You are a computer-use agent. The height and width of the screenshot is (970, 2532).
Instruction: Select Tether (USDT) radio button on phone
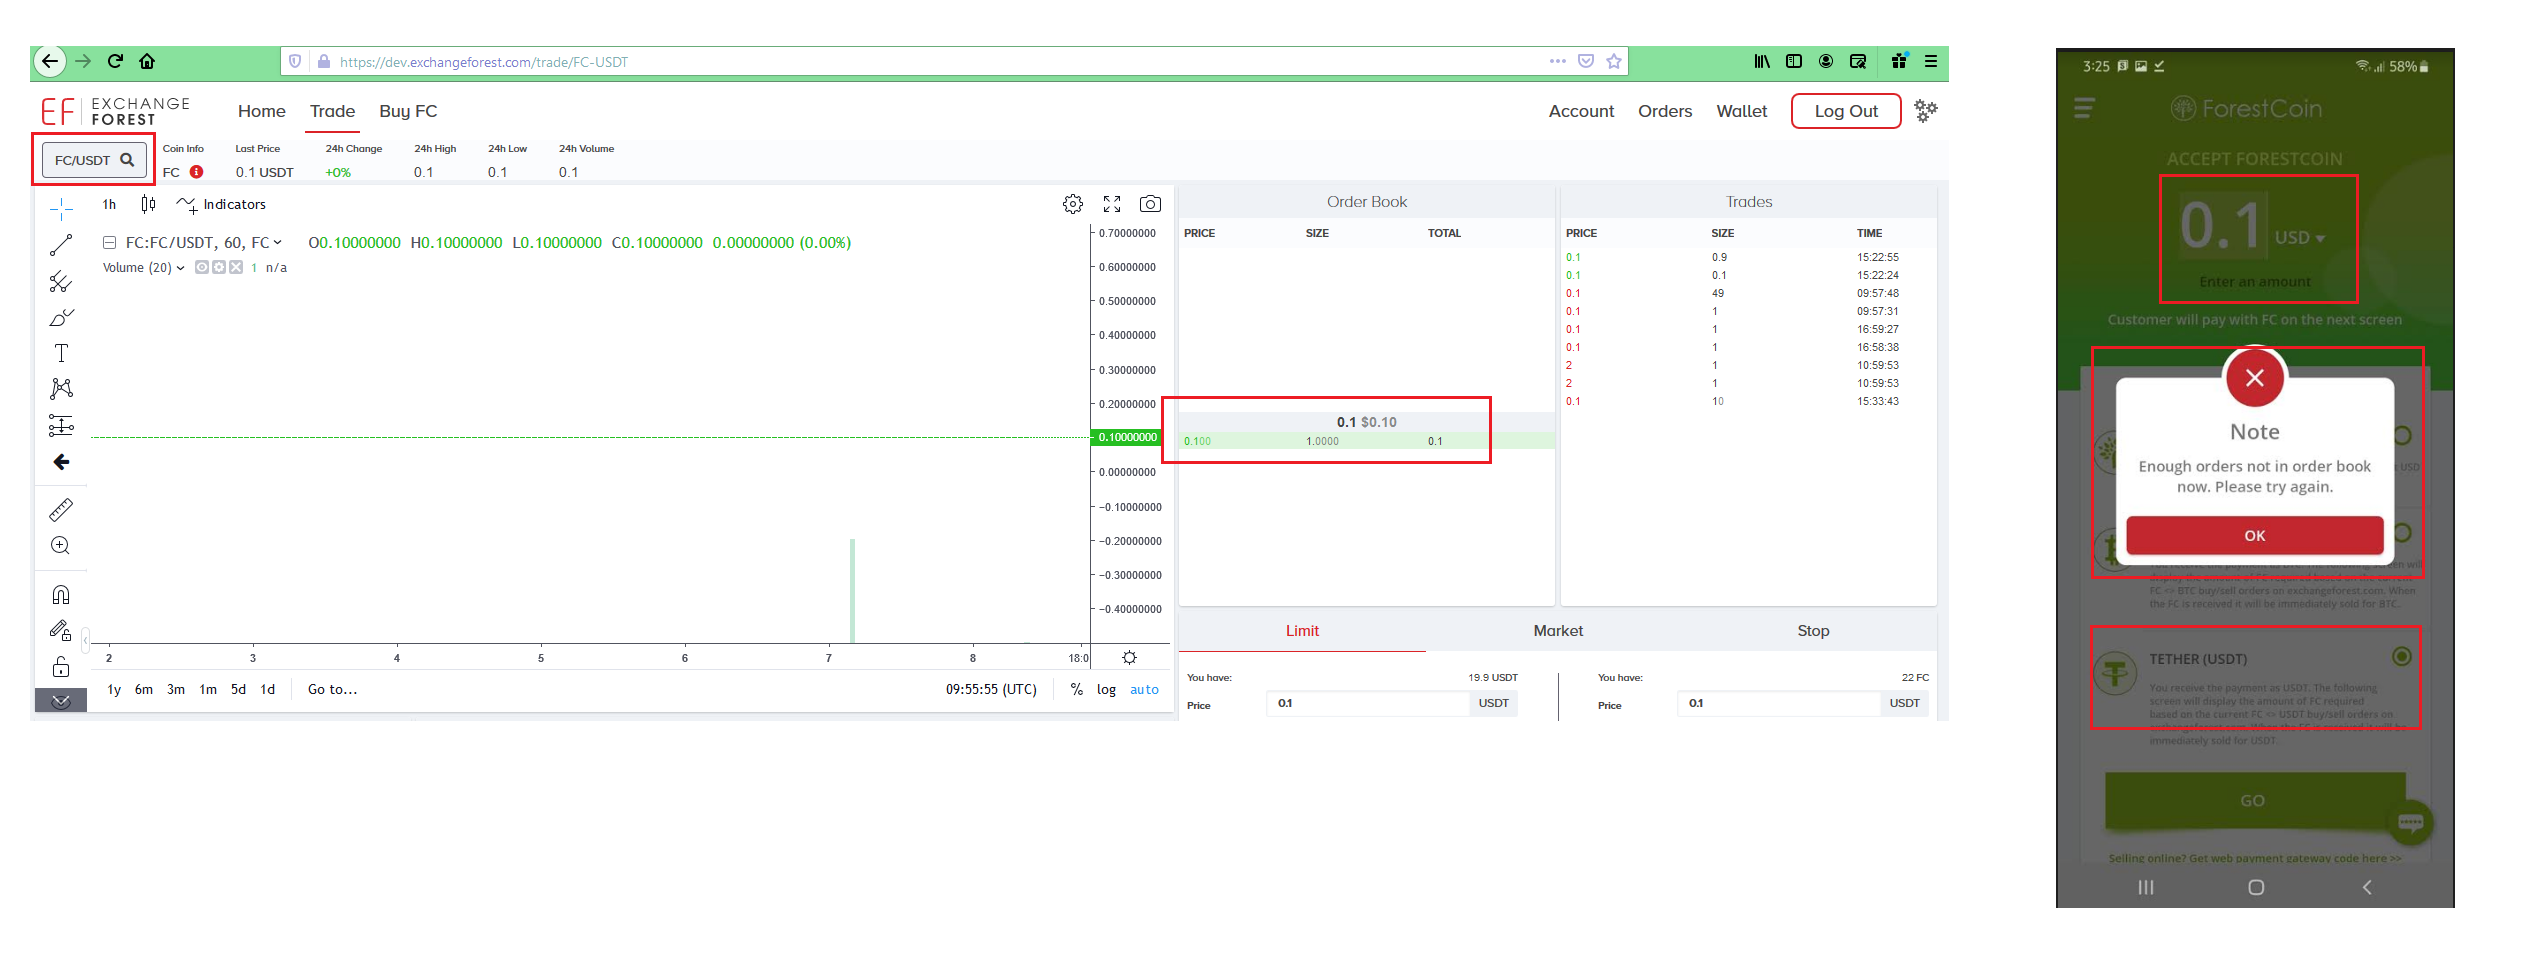pos(2401,657)
